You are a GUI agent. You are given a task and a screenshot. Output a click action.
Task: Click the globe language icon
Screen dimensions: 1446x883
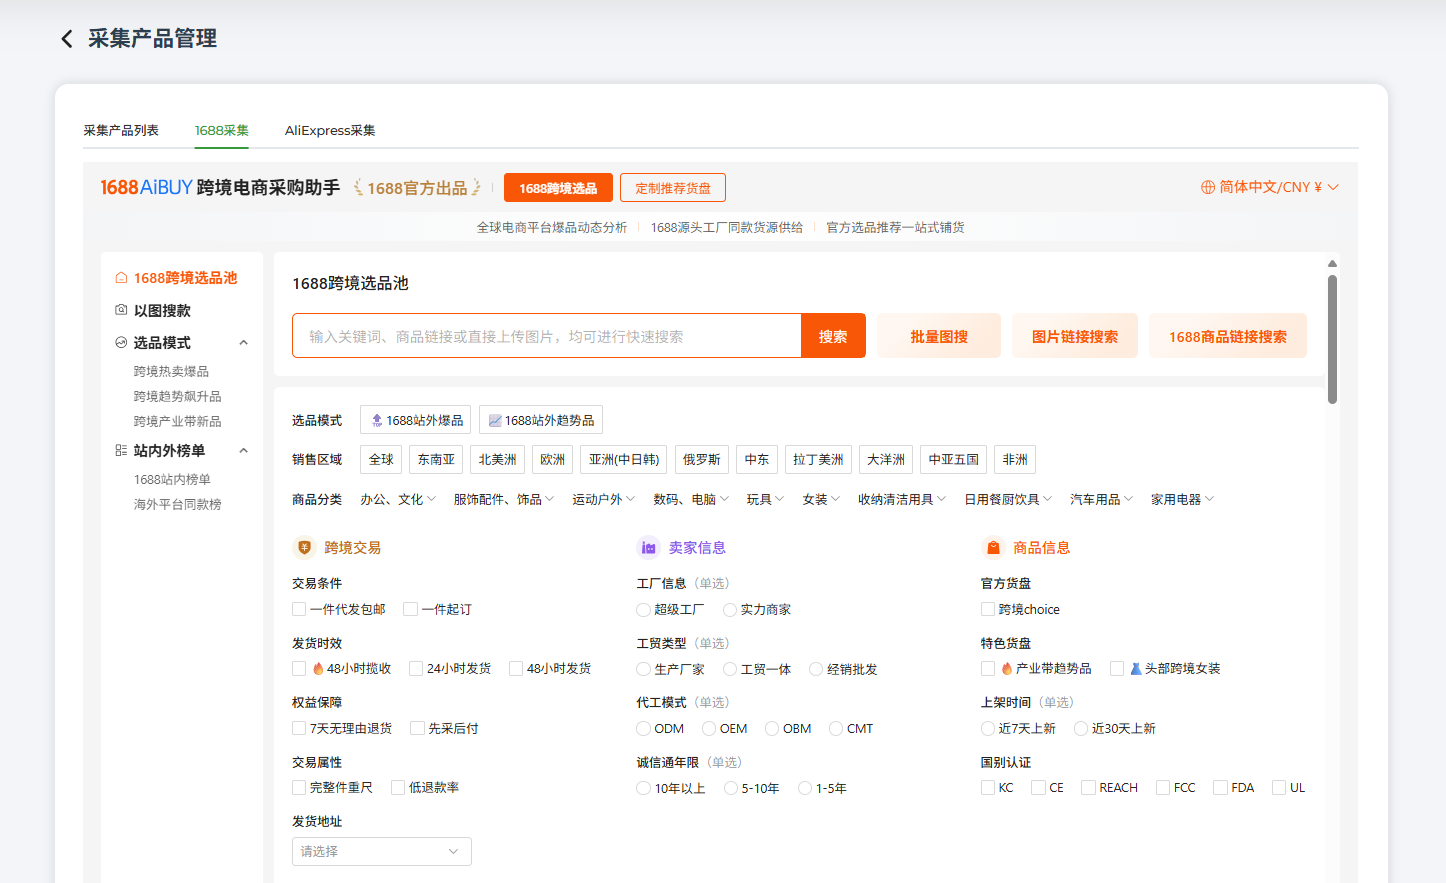[1207, 187]
